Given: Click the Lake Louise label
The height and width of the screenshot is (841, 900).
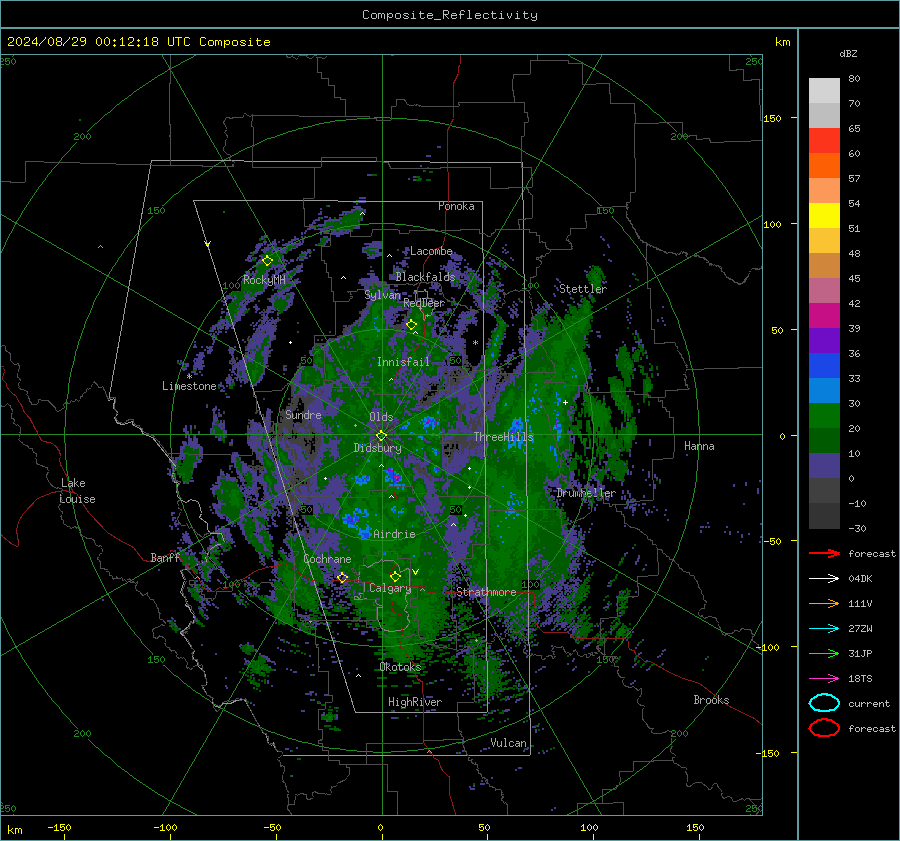Looking at the screenshot, I should point(78,491).
